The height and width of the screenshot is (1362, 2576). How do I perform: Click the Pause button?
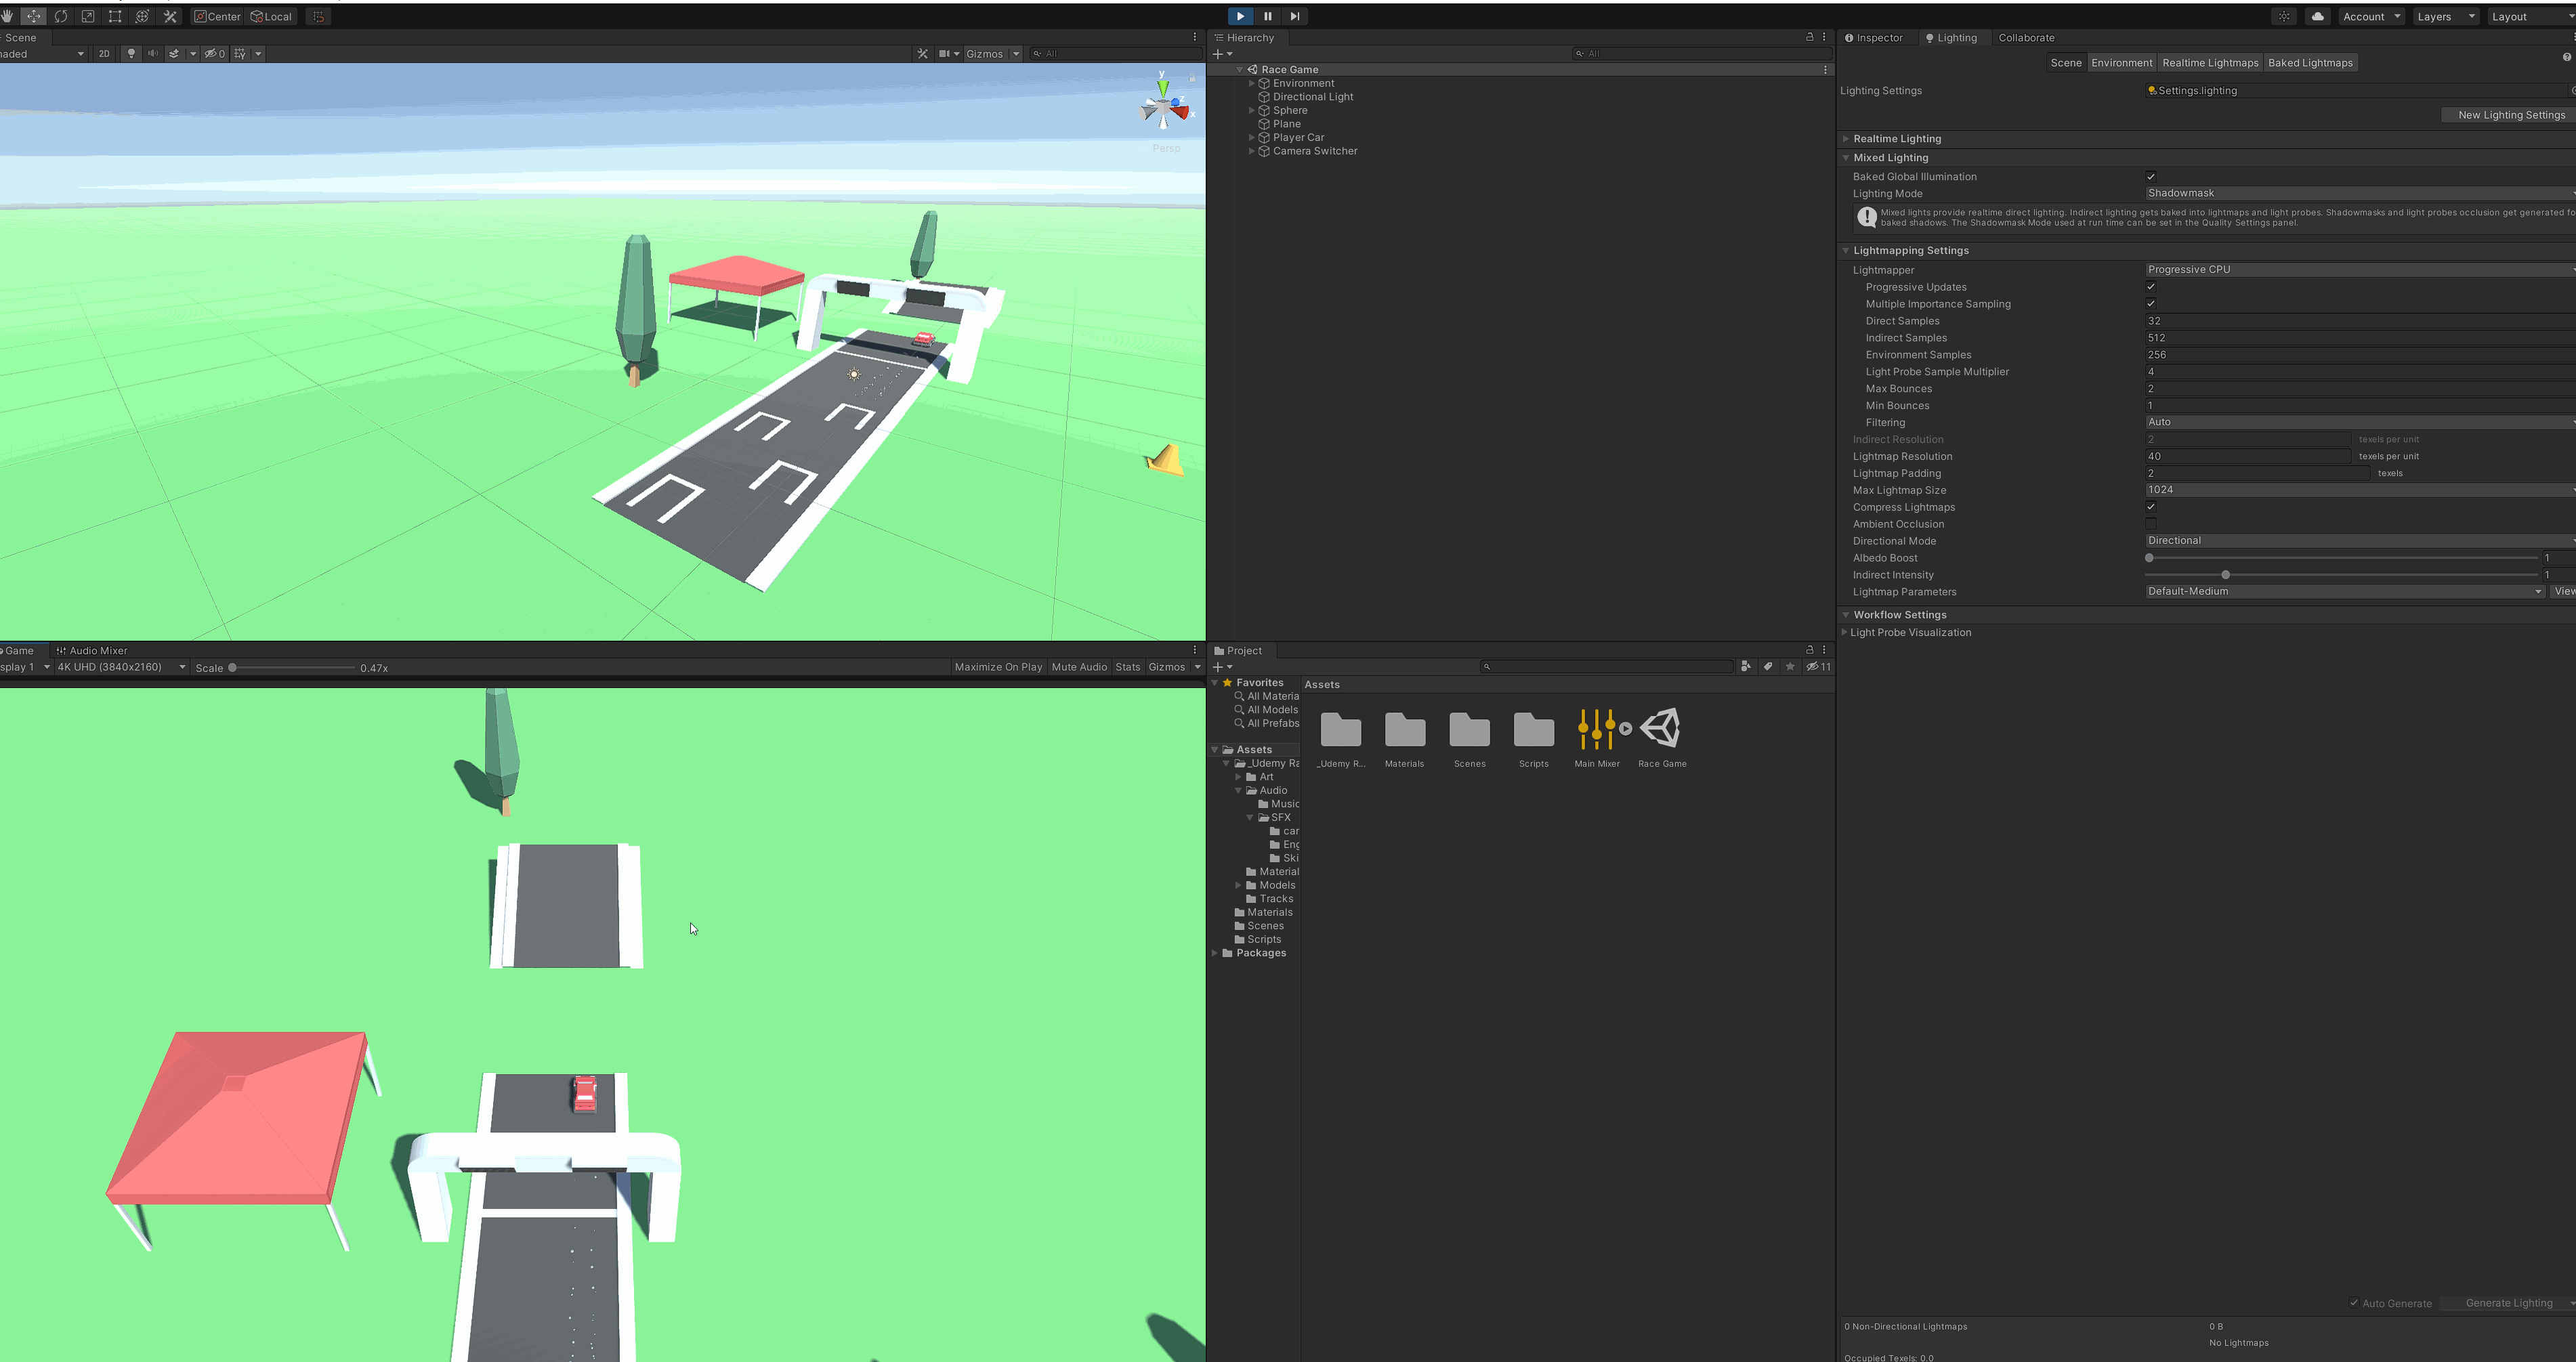coord(1268,16)
